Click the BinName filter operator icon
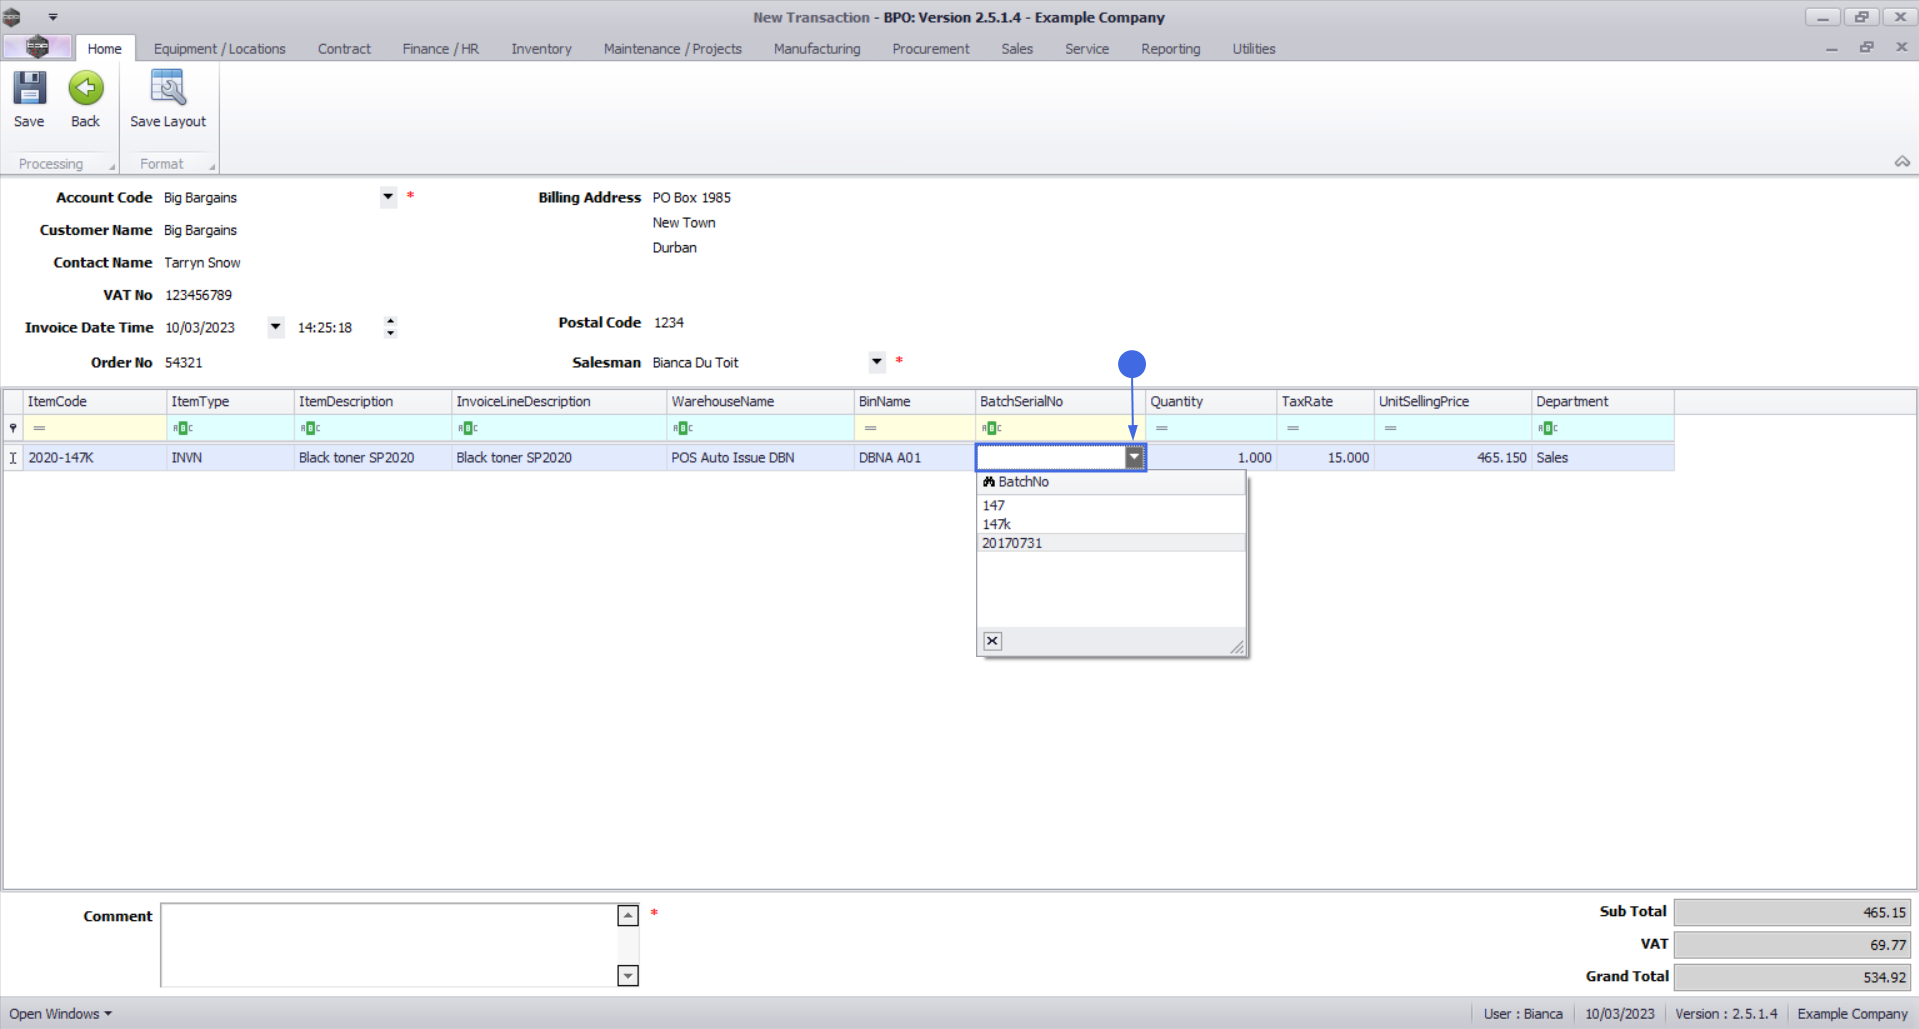 click(870, 428)
